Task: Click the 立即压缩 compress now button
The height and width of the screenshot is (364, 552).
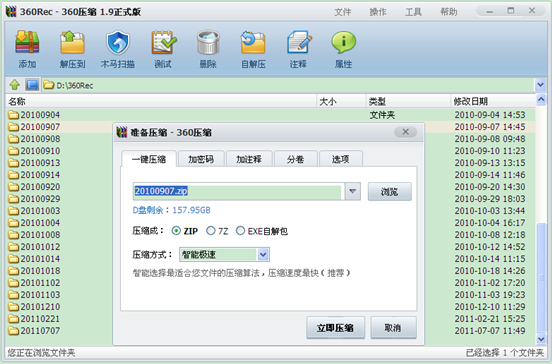Action: [x=335, y=328]
